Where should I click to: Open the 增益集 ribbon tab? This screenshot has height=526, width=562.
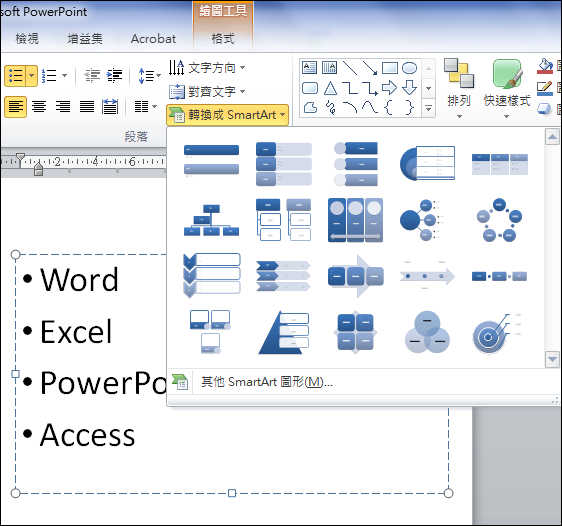85,38
